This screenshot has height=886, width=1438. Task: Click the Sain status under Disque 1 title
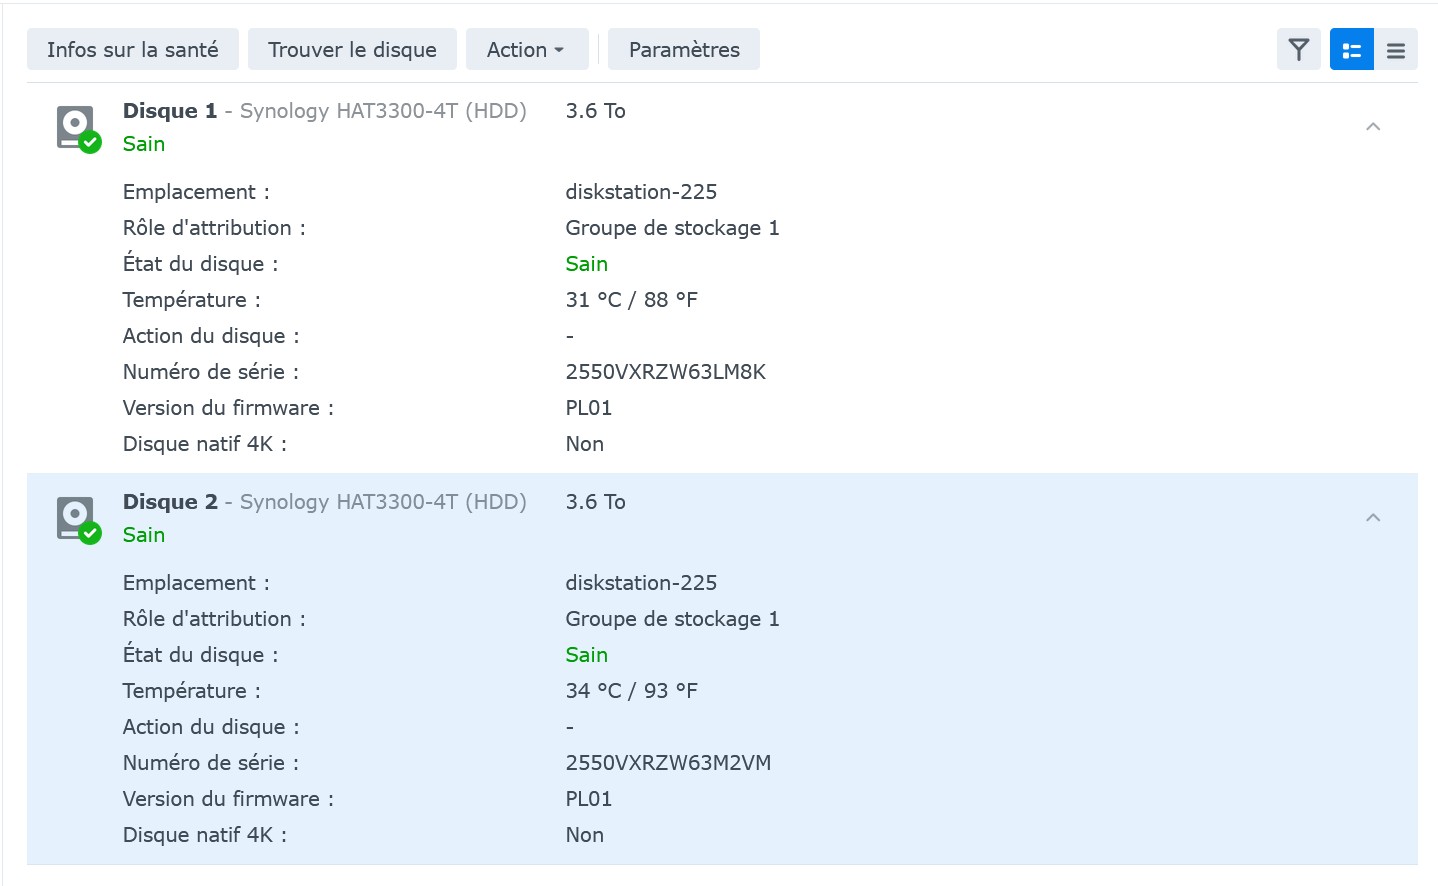click(x=144, y=144)
